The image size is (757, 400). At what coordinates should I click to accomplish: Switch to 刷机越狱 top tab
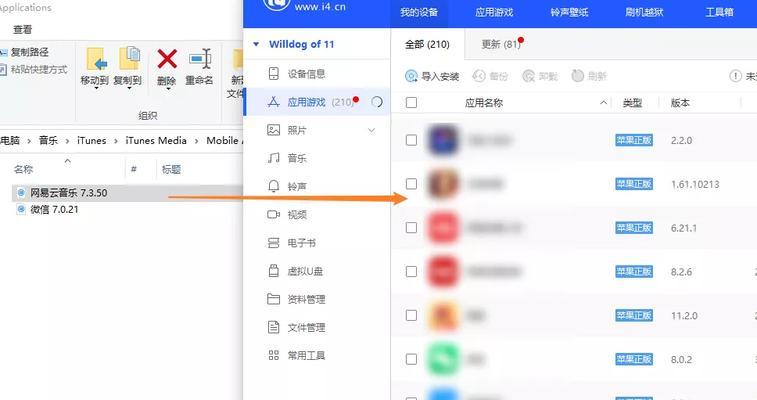click(x=645, y=12)
